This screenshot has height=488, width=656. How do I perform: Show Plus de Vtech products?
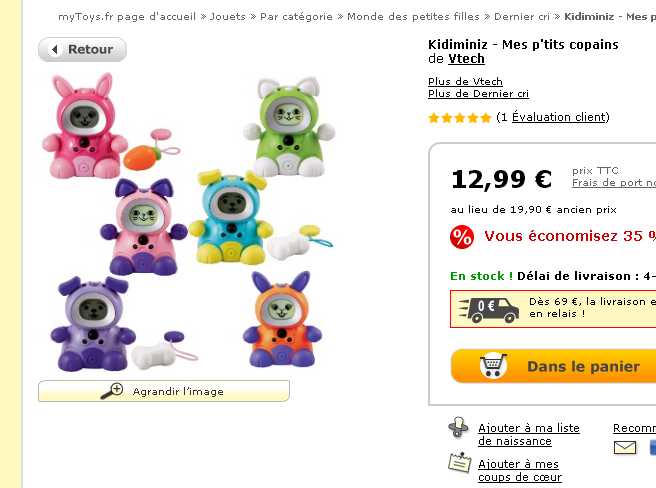[x=465, y=82]
